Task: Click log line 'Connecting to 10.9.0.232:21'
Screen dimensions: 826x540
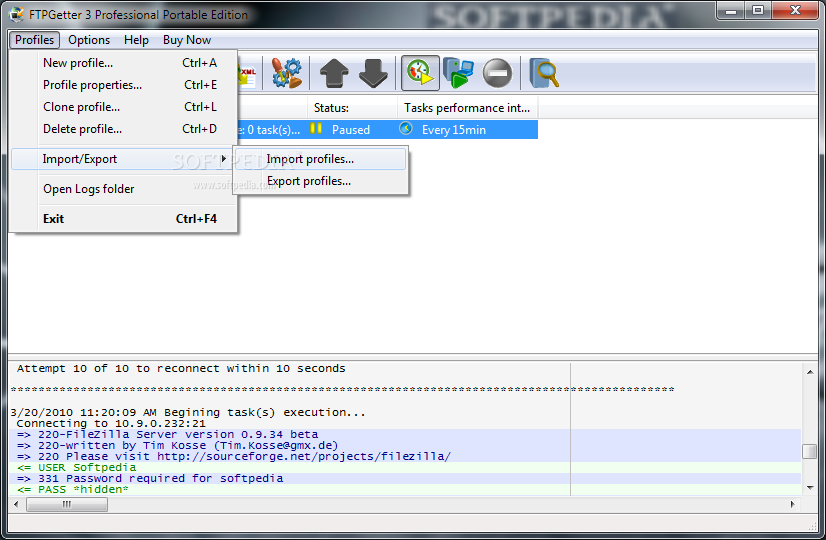Action: (x=111, y=424)
